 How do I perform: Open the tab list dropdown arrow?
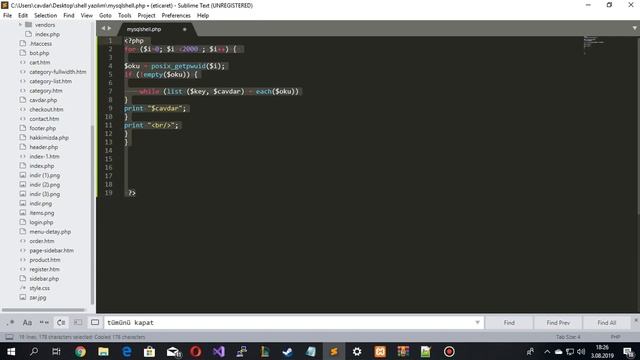point(635,28)
